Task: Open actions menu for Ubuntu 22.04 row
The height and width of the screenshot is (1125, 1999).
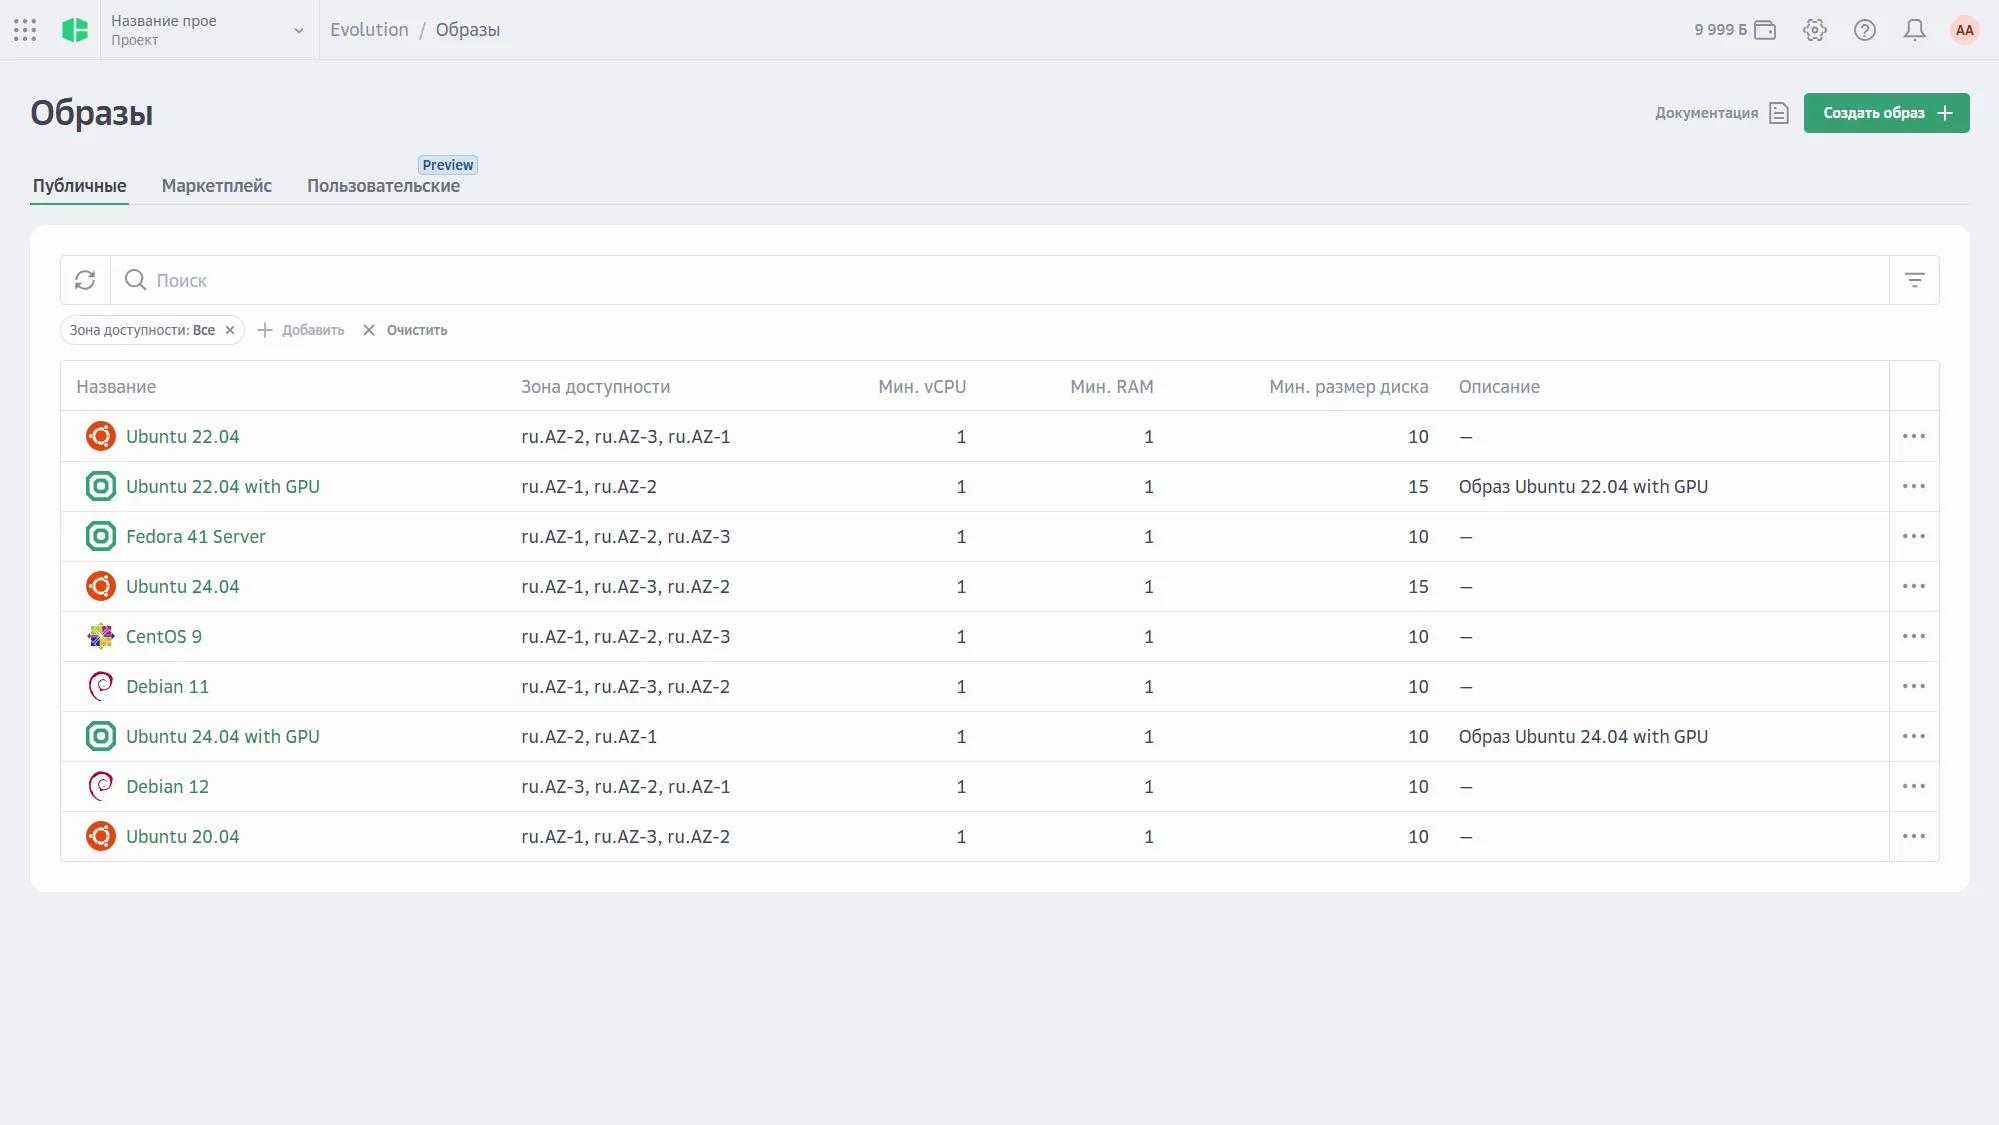Action: point(1913,436)
